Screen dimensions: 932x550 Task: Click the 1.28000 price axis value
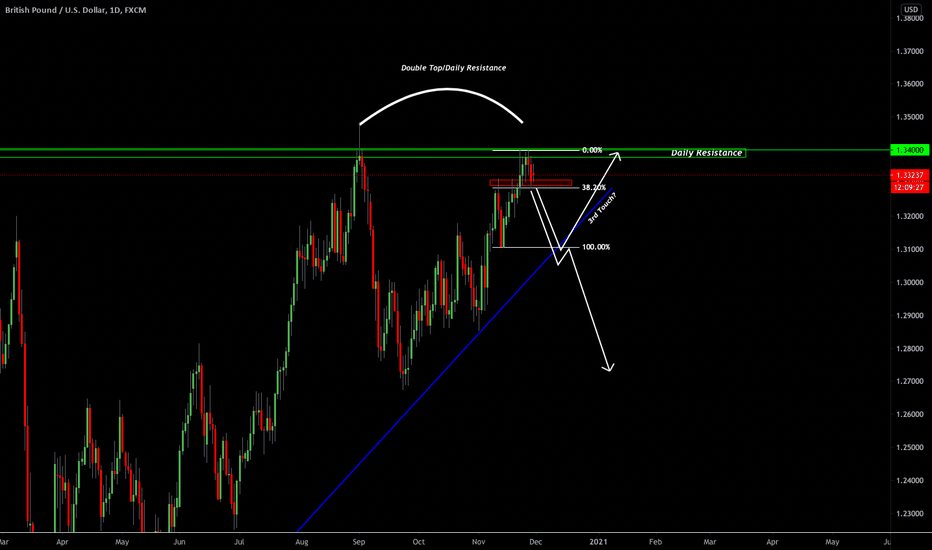[909, 348]
